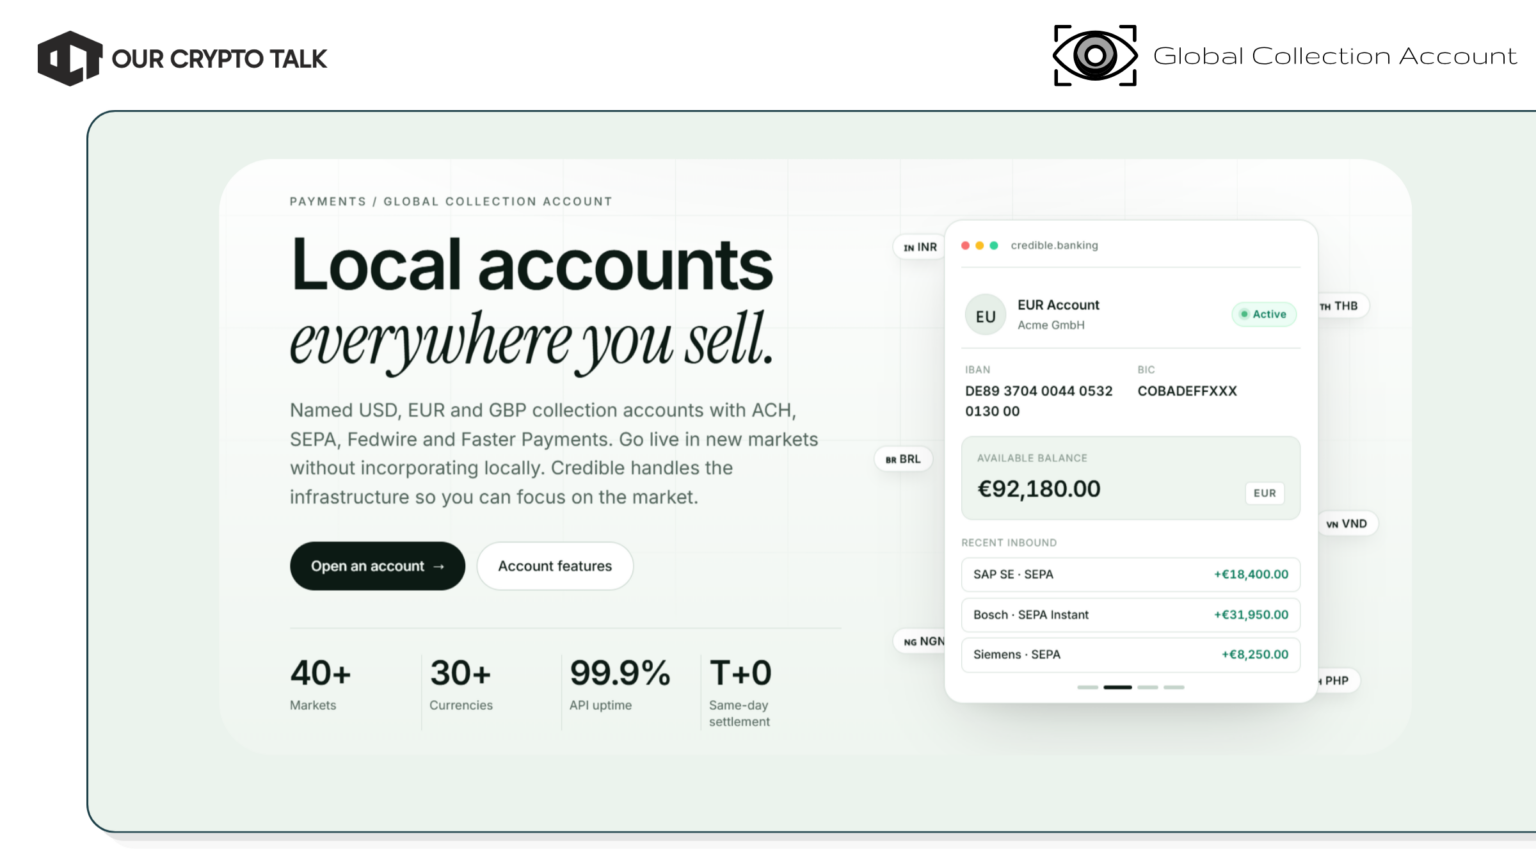
Task: Select the INR currency chip
Action: (920, 247)
